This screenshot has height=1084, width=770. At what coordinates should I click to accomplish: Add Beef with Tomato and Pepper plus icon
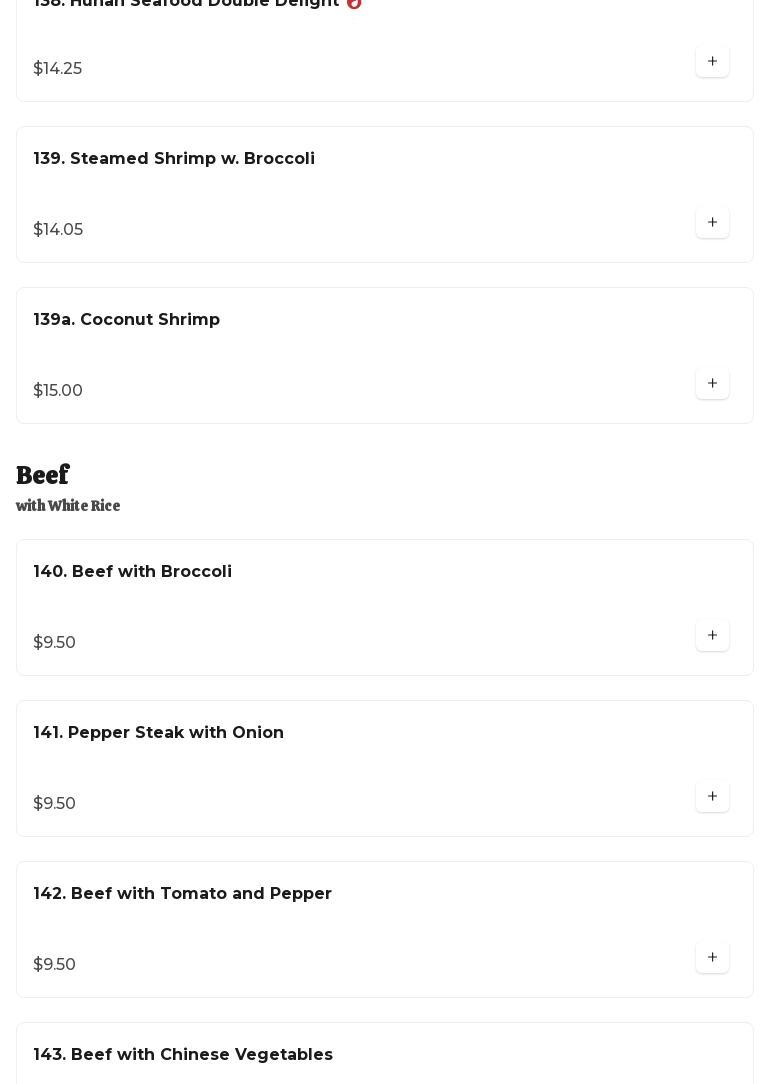712,957
